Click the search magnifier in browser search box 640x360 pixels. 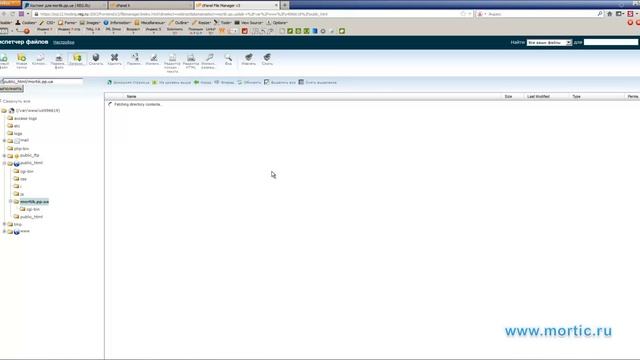600,14
